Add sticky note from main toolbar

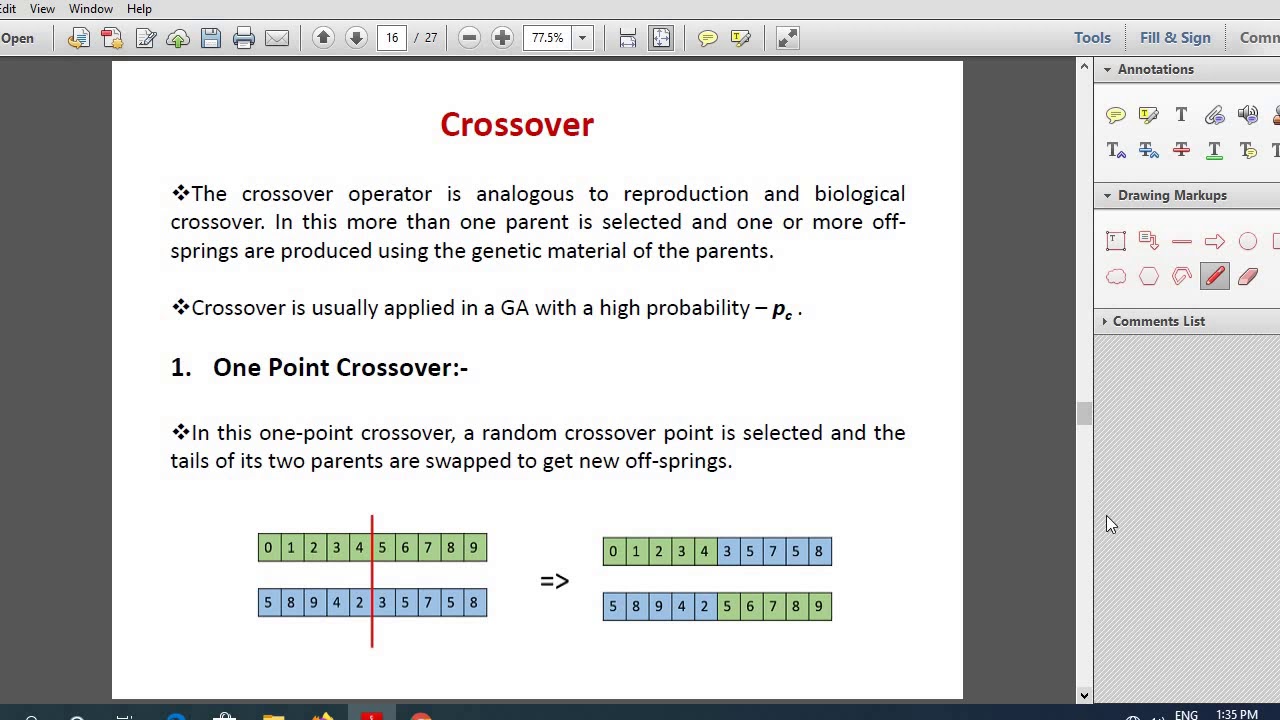point(708,38)
